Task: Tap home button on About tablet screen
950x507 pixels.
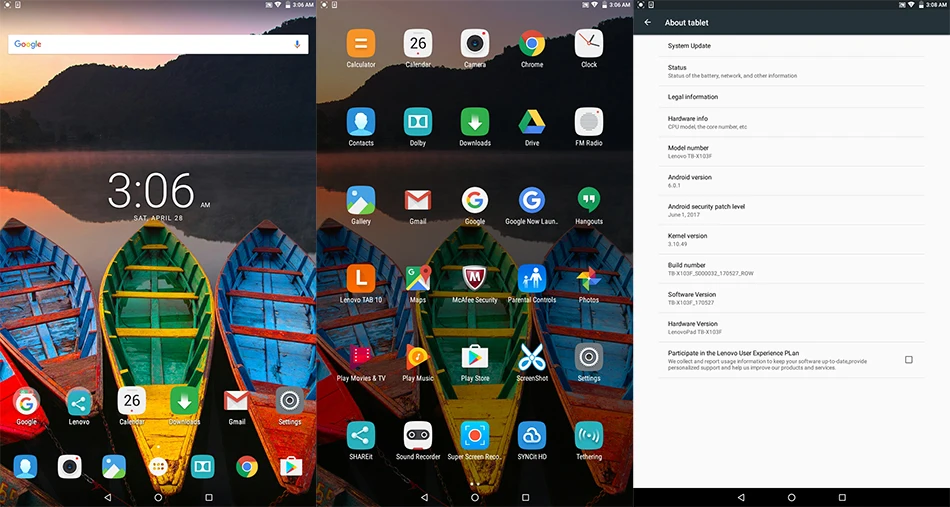Action: tap(791, 497)
